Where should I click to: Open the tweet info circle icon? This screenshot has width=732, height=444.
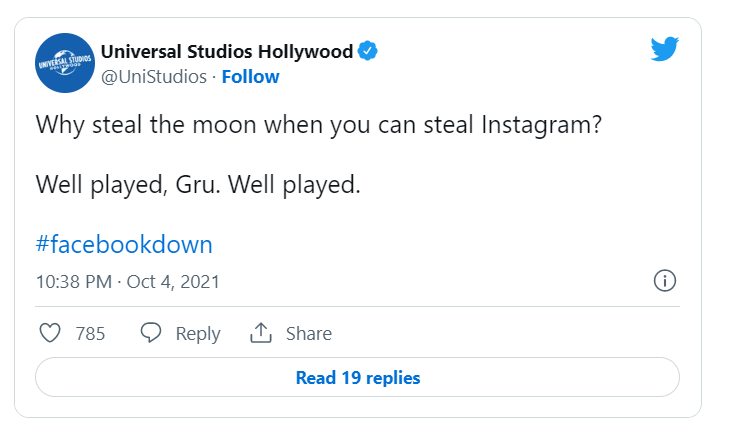(665, 281)
